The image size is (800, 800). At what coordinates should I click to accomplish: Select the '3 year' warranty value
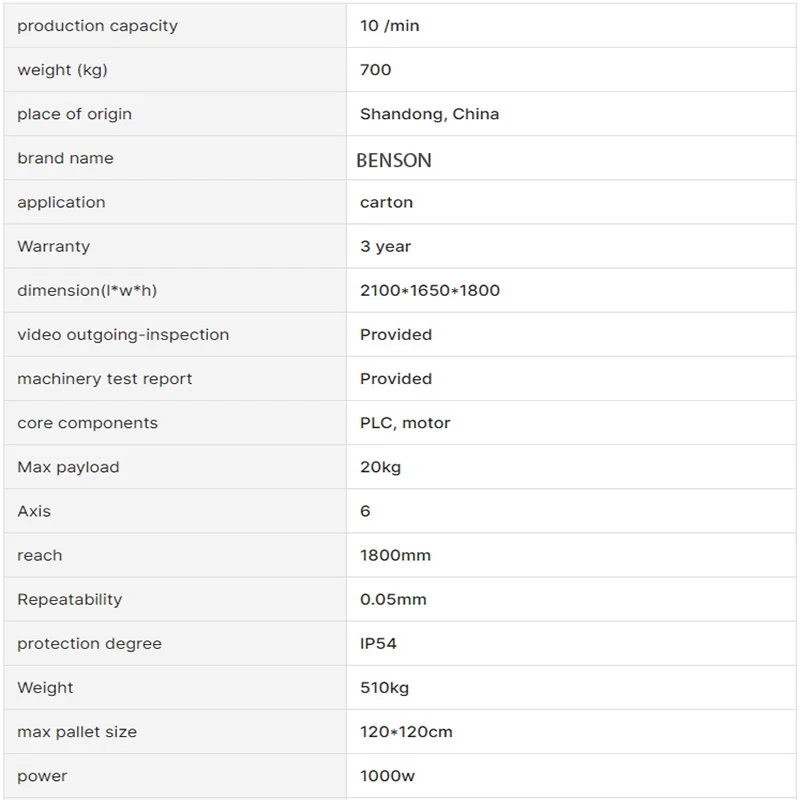(x=385, y=246)
